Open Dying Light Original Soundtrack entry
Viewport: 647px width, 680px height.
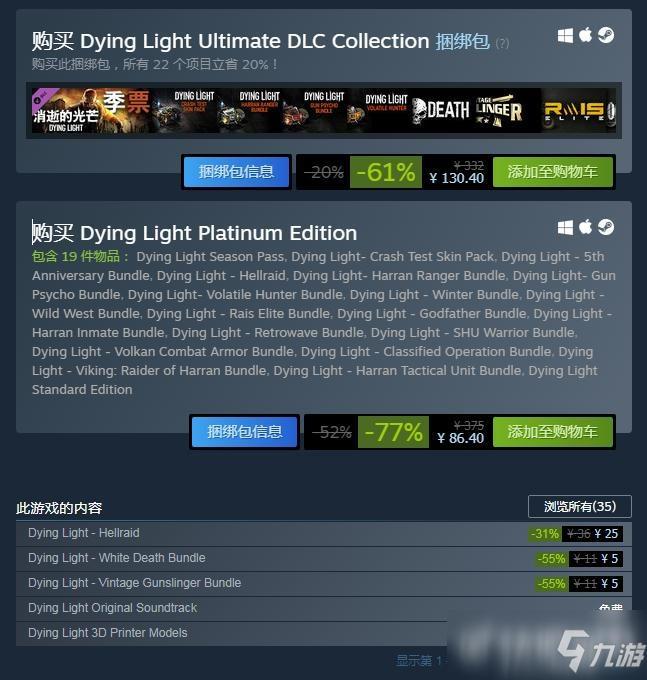coord(324,608)
